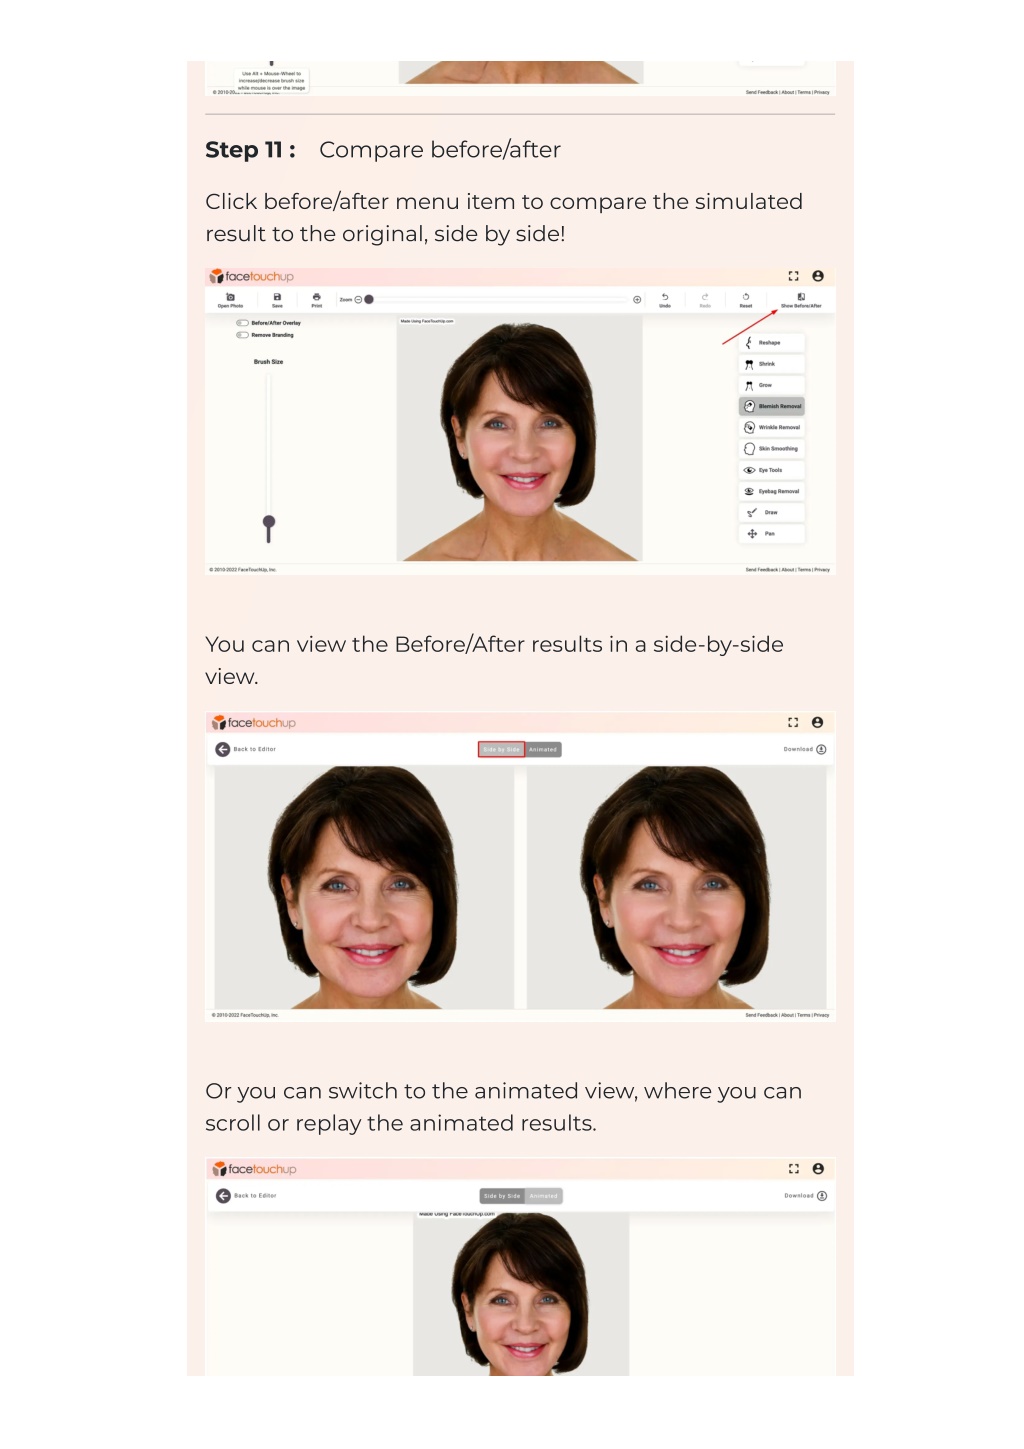Click the face photo in the Step 11 editor canvas
This screenshot has height=1449, width=1024.
(520, 439)
